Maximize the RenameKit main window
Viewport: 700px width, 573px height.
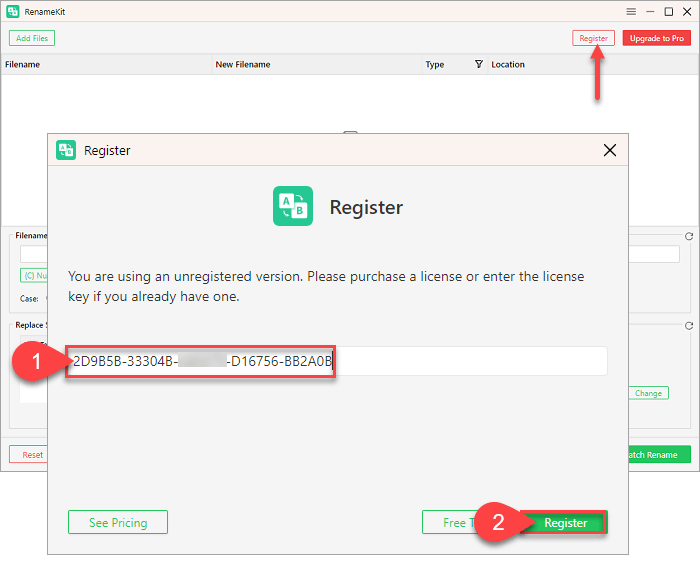(x=669, y=12)
